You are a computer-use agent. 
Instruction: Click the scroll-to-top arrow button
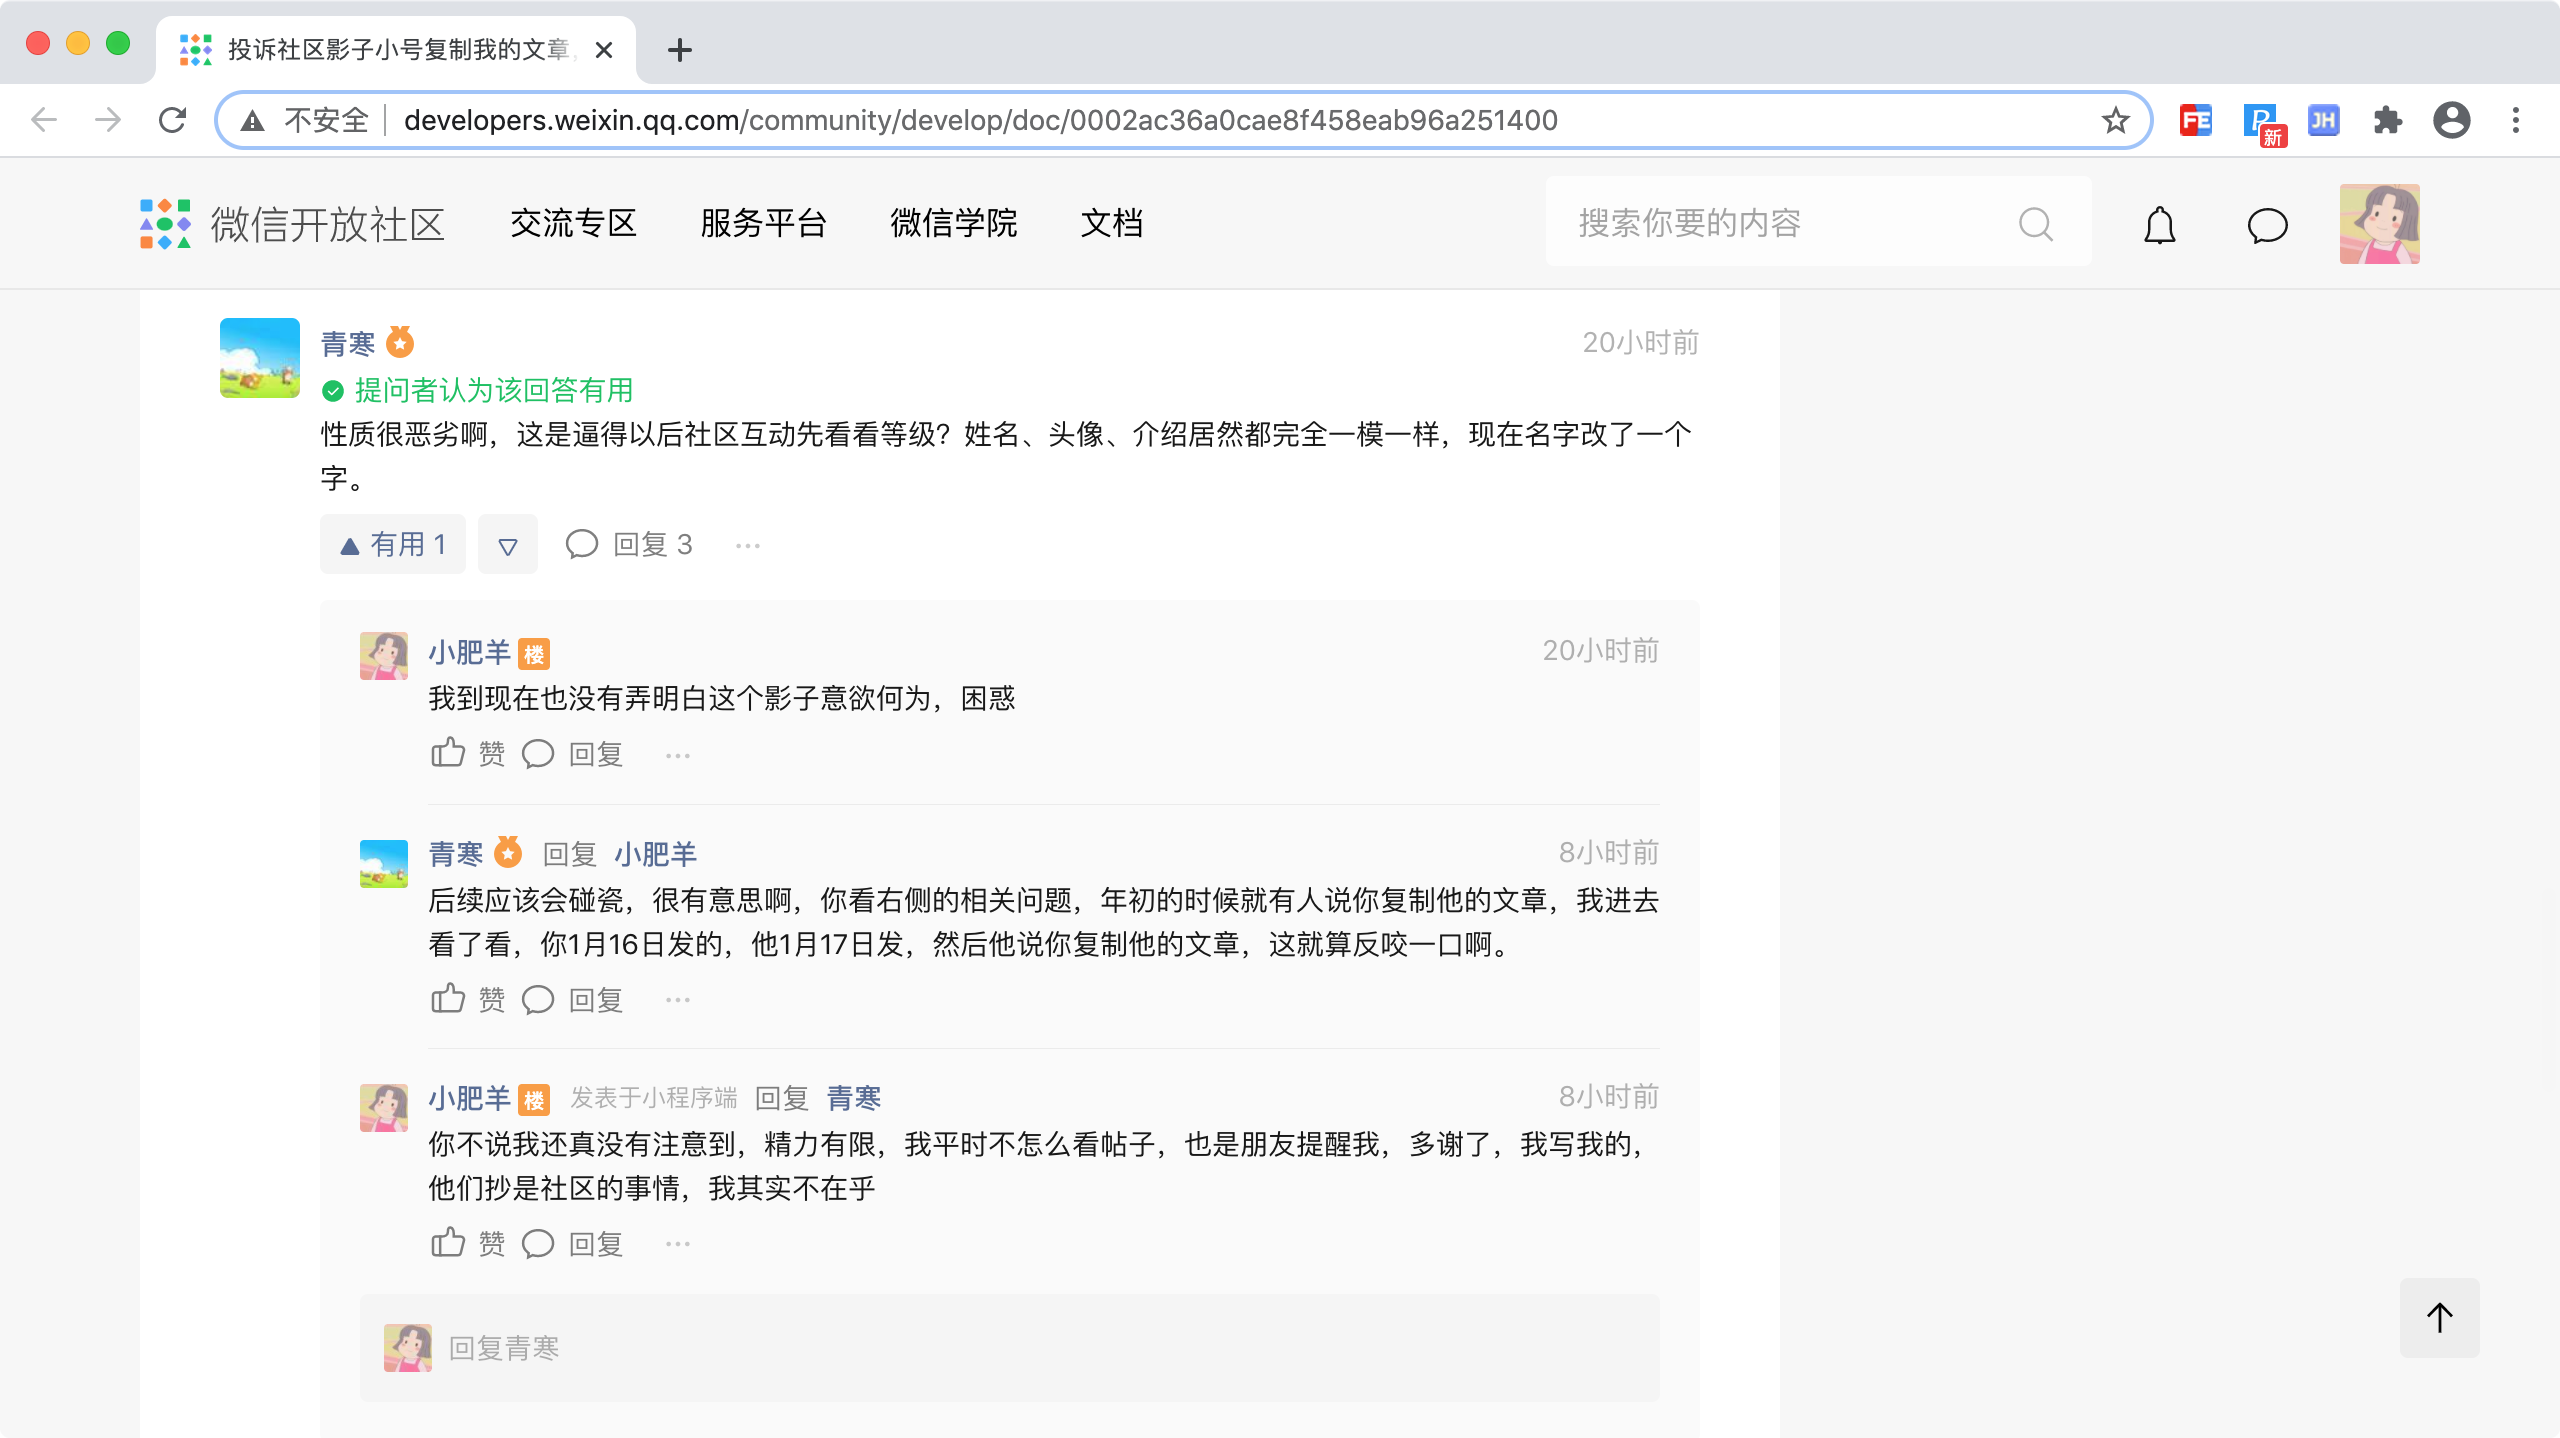point(2439,1317)
